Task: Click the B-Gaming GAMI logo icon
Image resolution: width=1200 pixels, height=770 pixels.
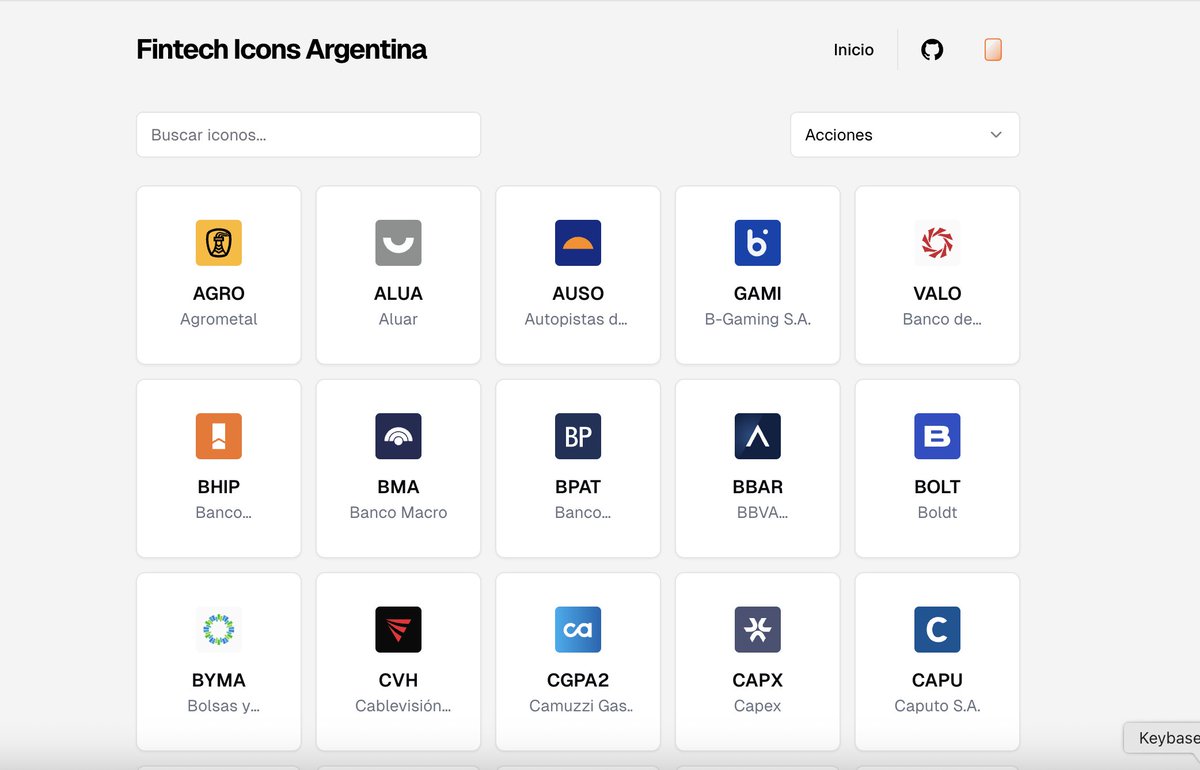Action: point(757,243)
